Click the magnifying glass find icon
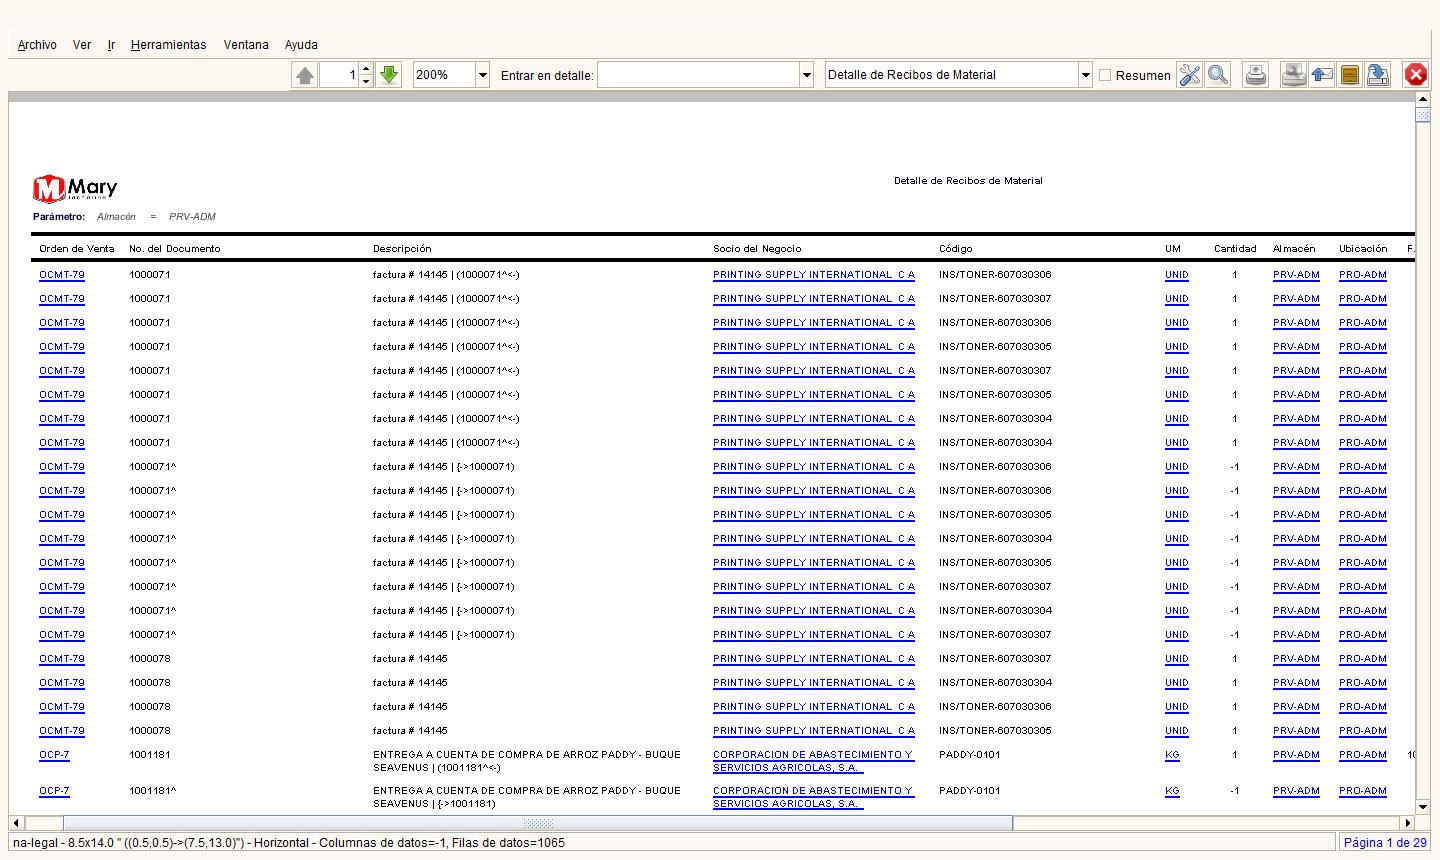This screenshot has width=1440, height=860. (x=1217, y=75)
